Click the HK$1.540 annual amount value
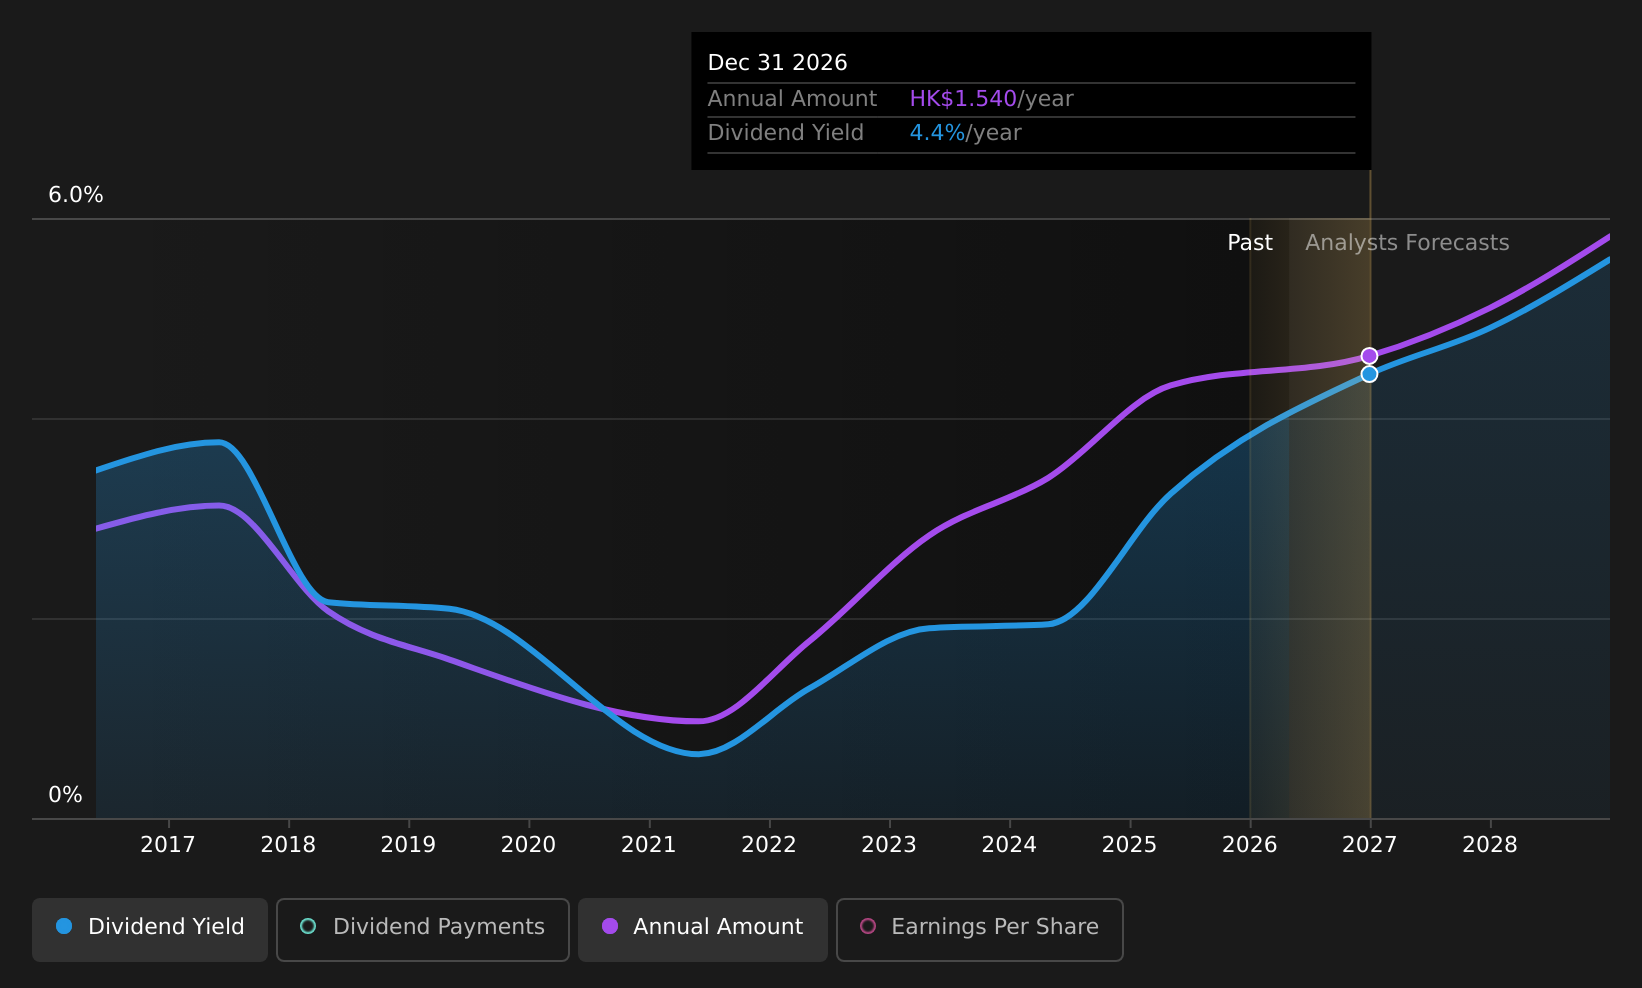 coord(963,99)
